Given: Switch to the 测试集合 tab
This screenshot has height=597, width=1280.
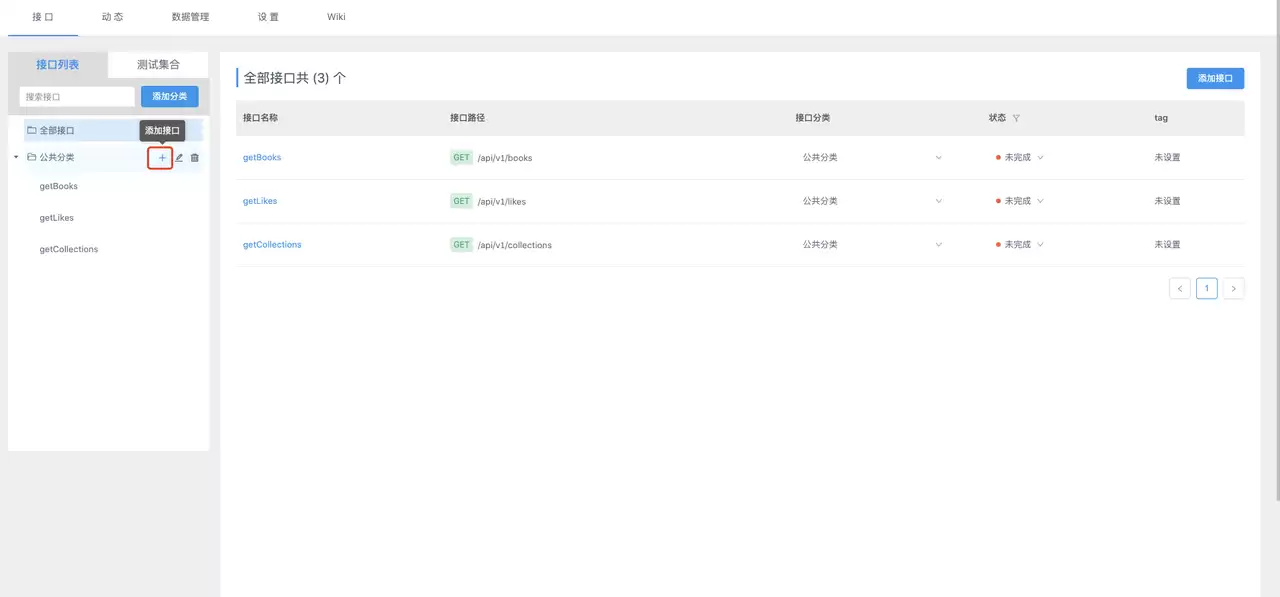Looking at the screenshot, I should [x=158, y=65].
